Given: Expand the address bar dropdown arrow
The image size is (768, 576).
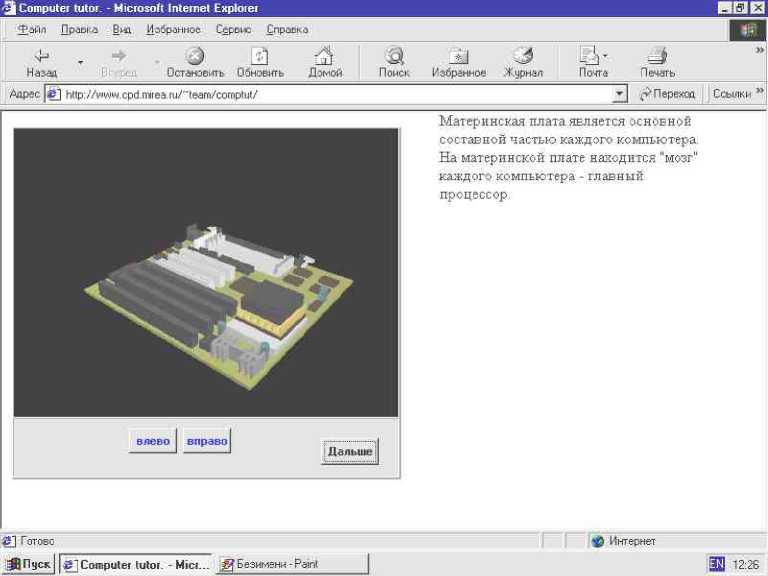Looking at the screenshot, I should [x=620, y=94].
